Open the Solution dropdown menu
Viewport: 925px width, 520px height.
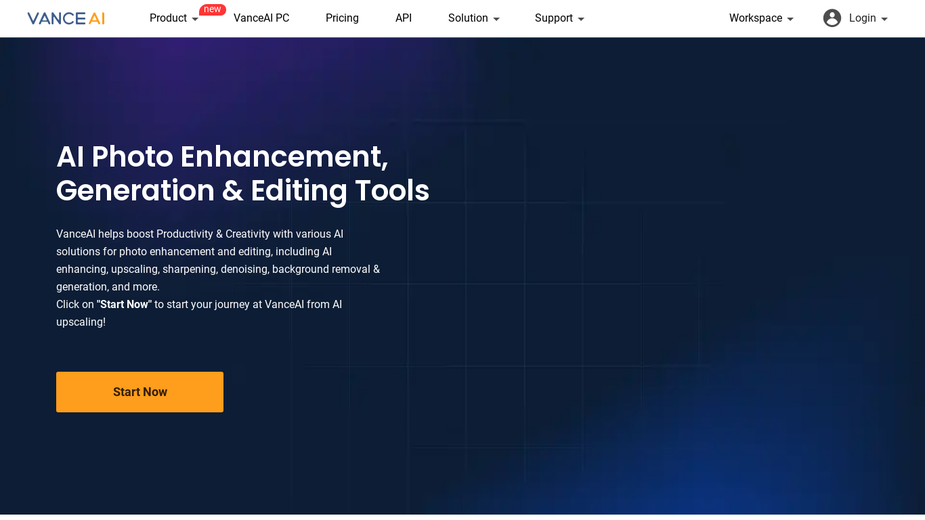point(474,18)
